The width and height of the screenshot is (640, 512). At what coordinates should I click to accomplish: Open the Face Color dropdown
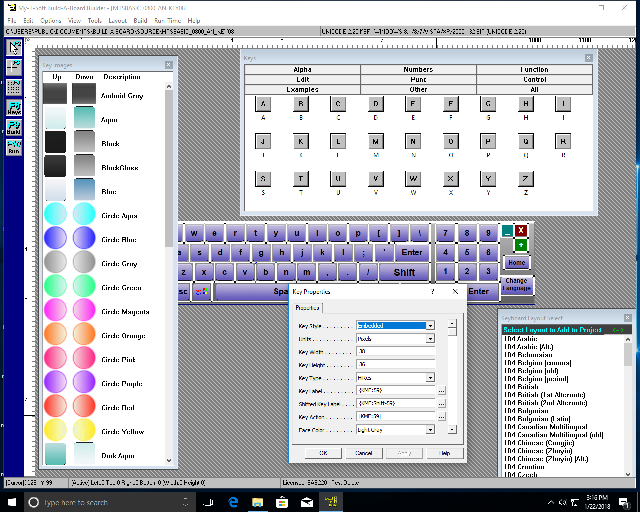[430, 429]
